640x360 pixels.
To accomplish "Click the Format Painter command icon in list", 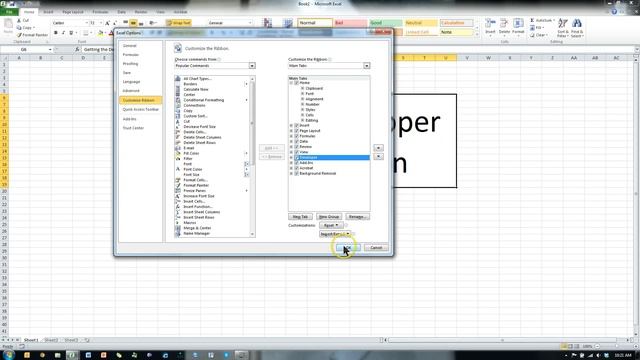I will pyautogui.click(x=178, y=185).
